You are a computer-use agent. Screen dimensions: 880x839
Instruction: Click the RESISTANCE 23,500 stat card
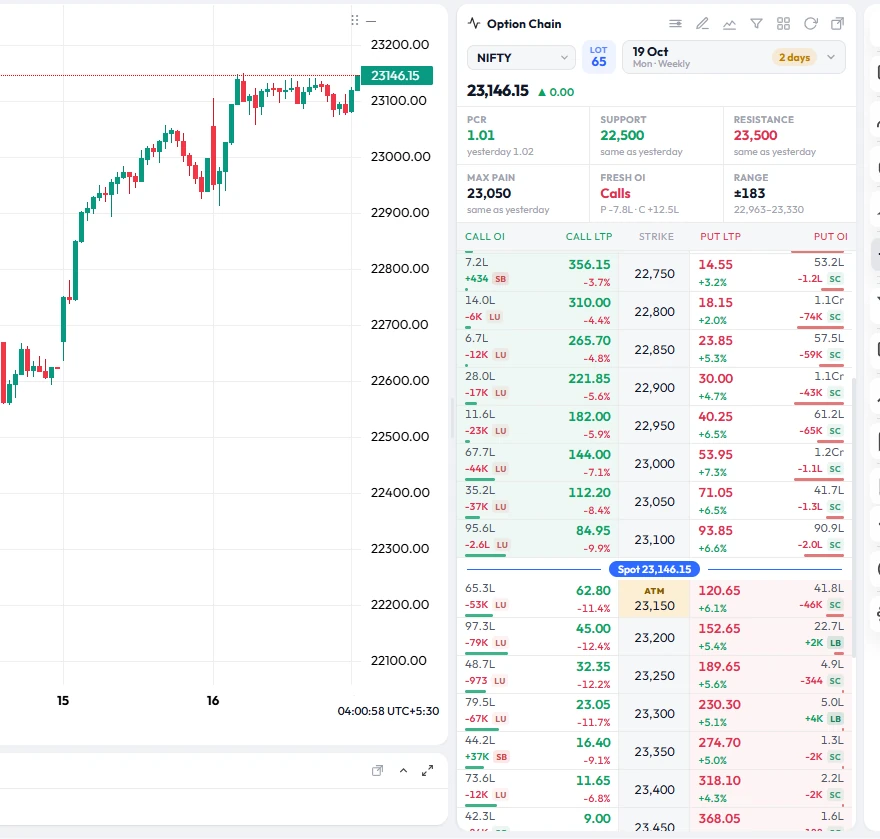click(790, 135)
